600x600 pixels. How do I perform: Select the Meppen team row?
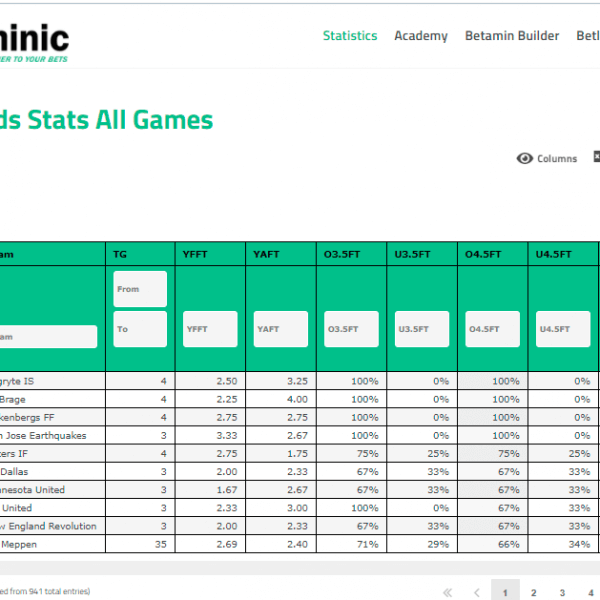299,544
